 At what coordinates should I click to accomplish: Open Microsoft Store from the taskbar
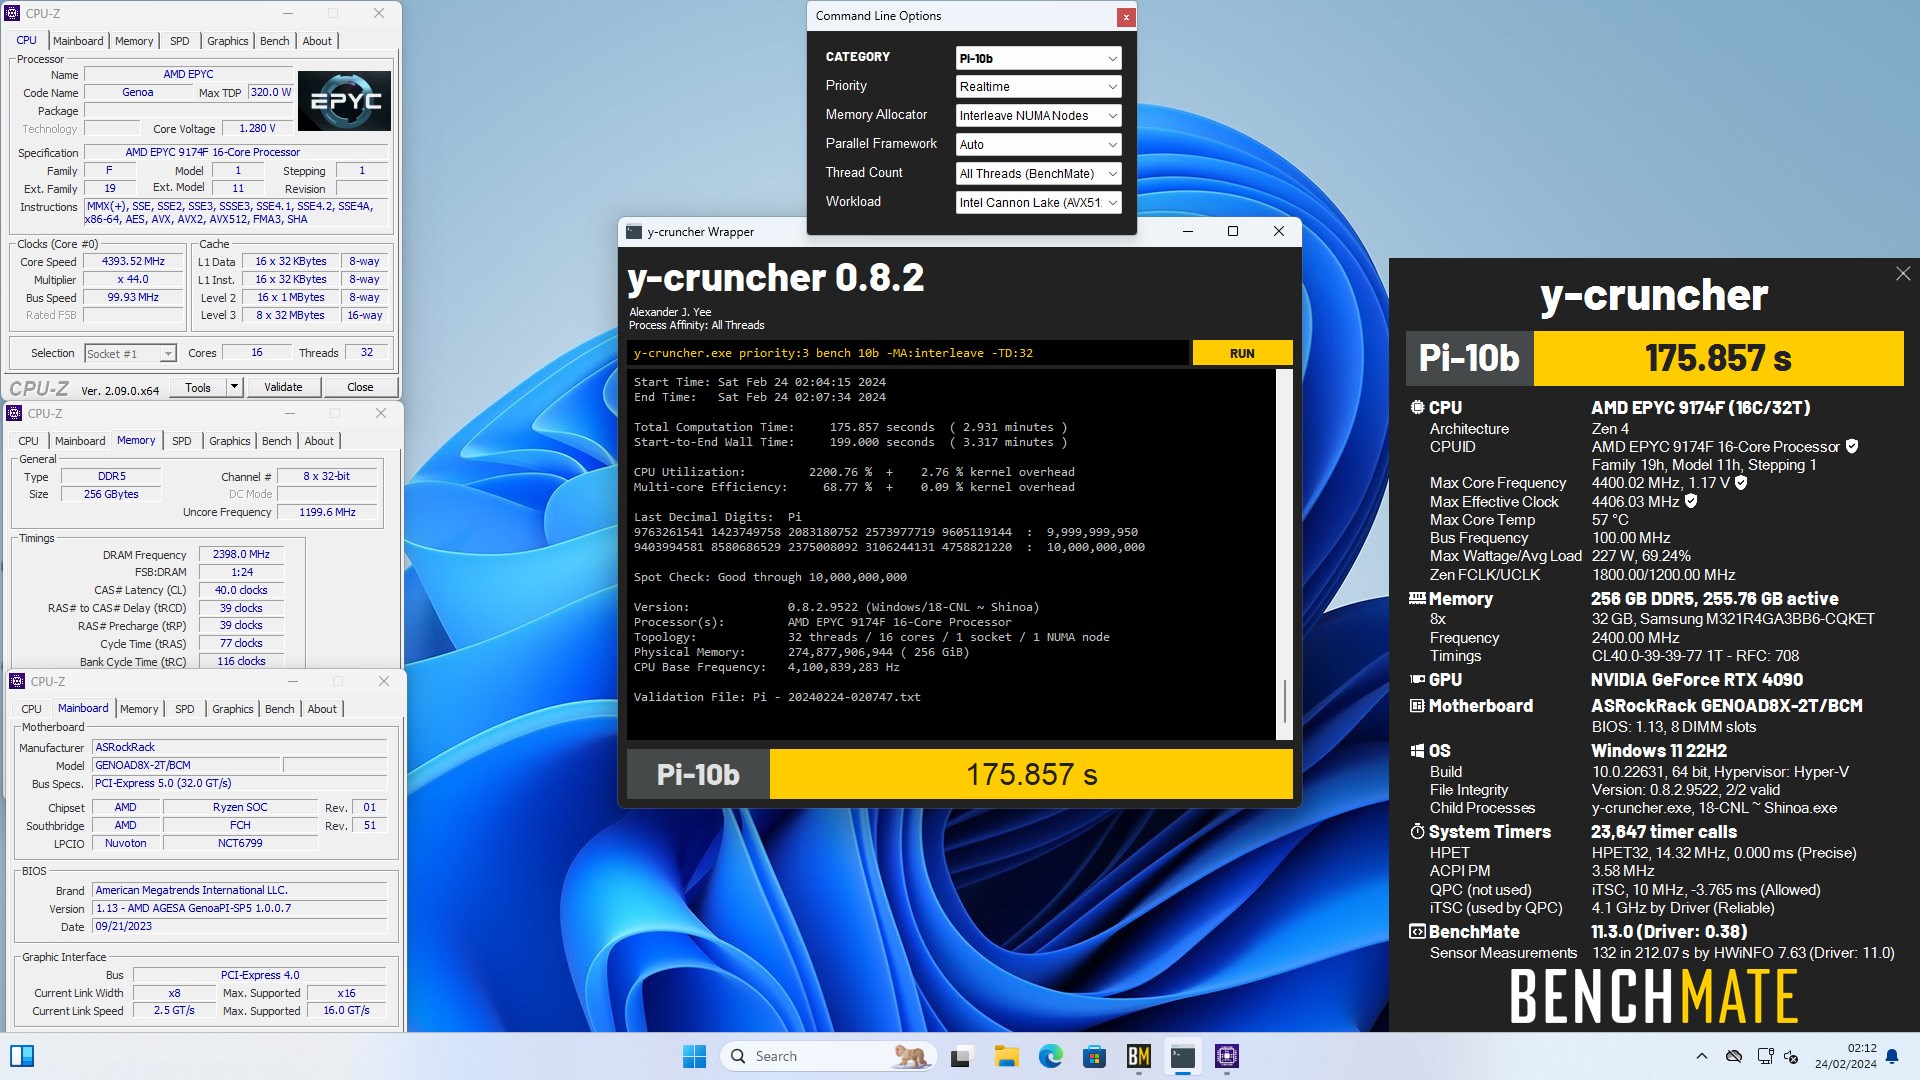(1094, 1056)
